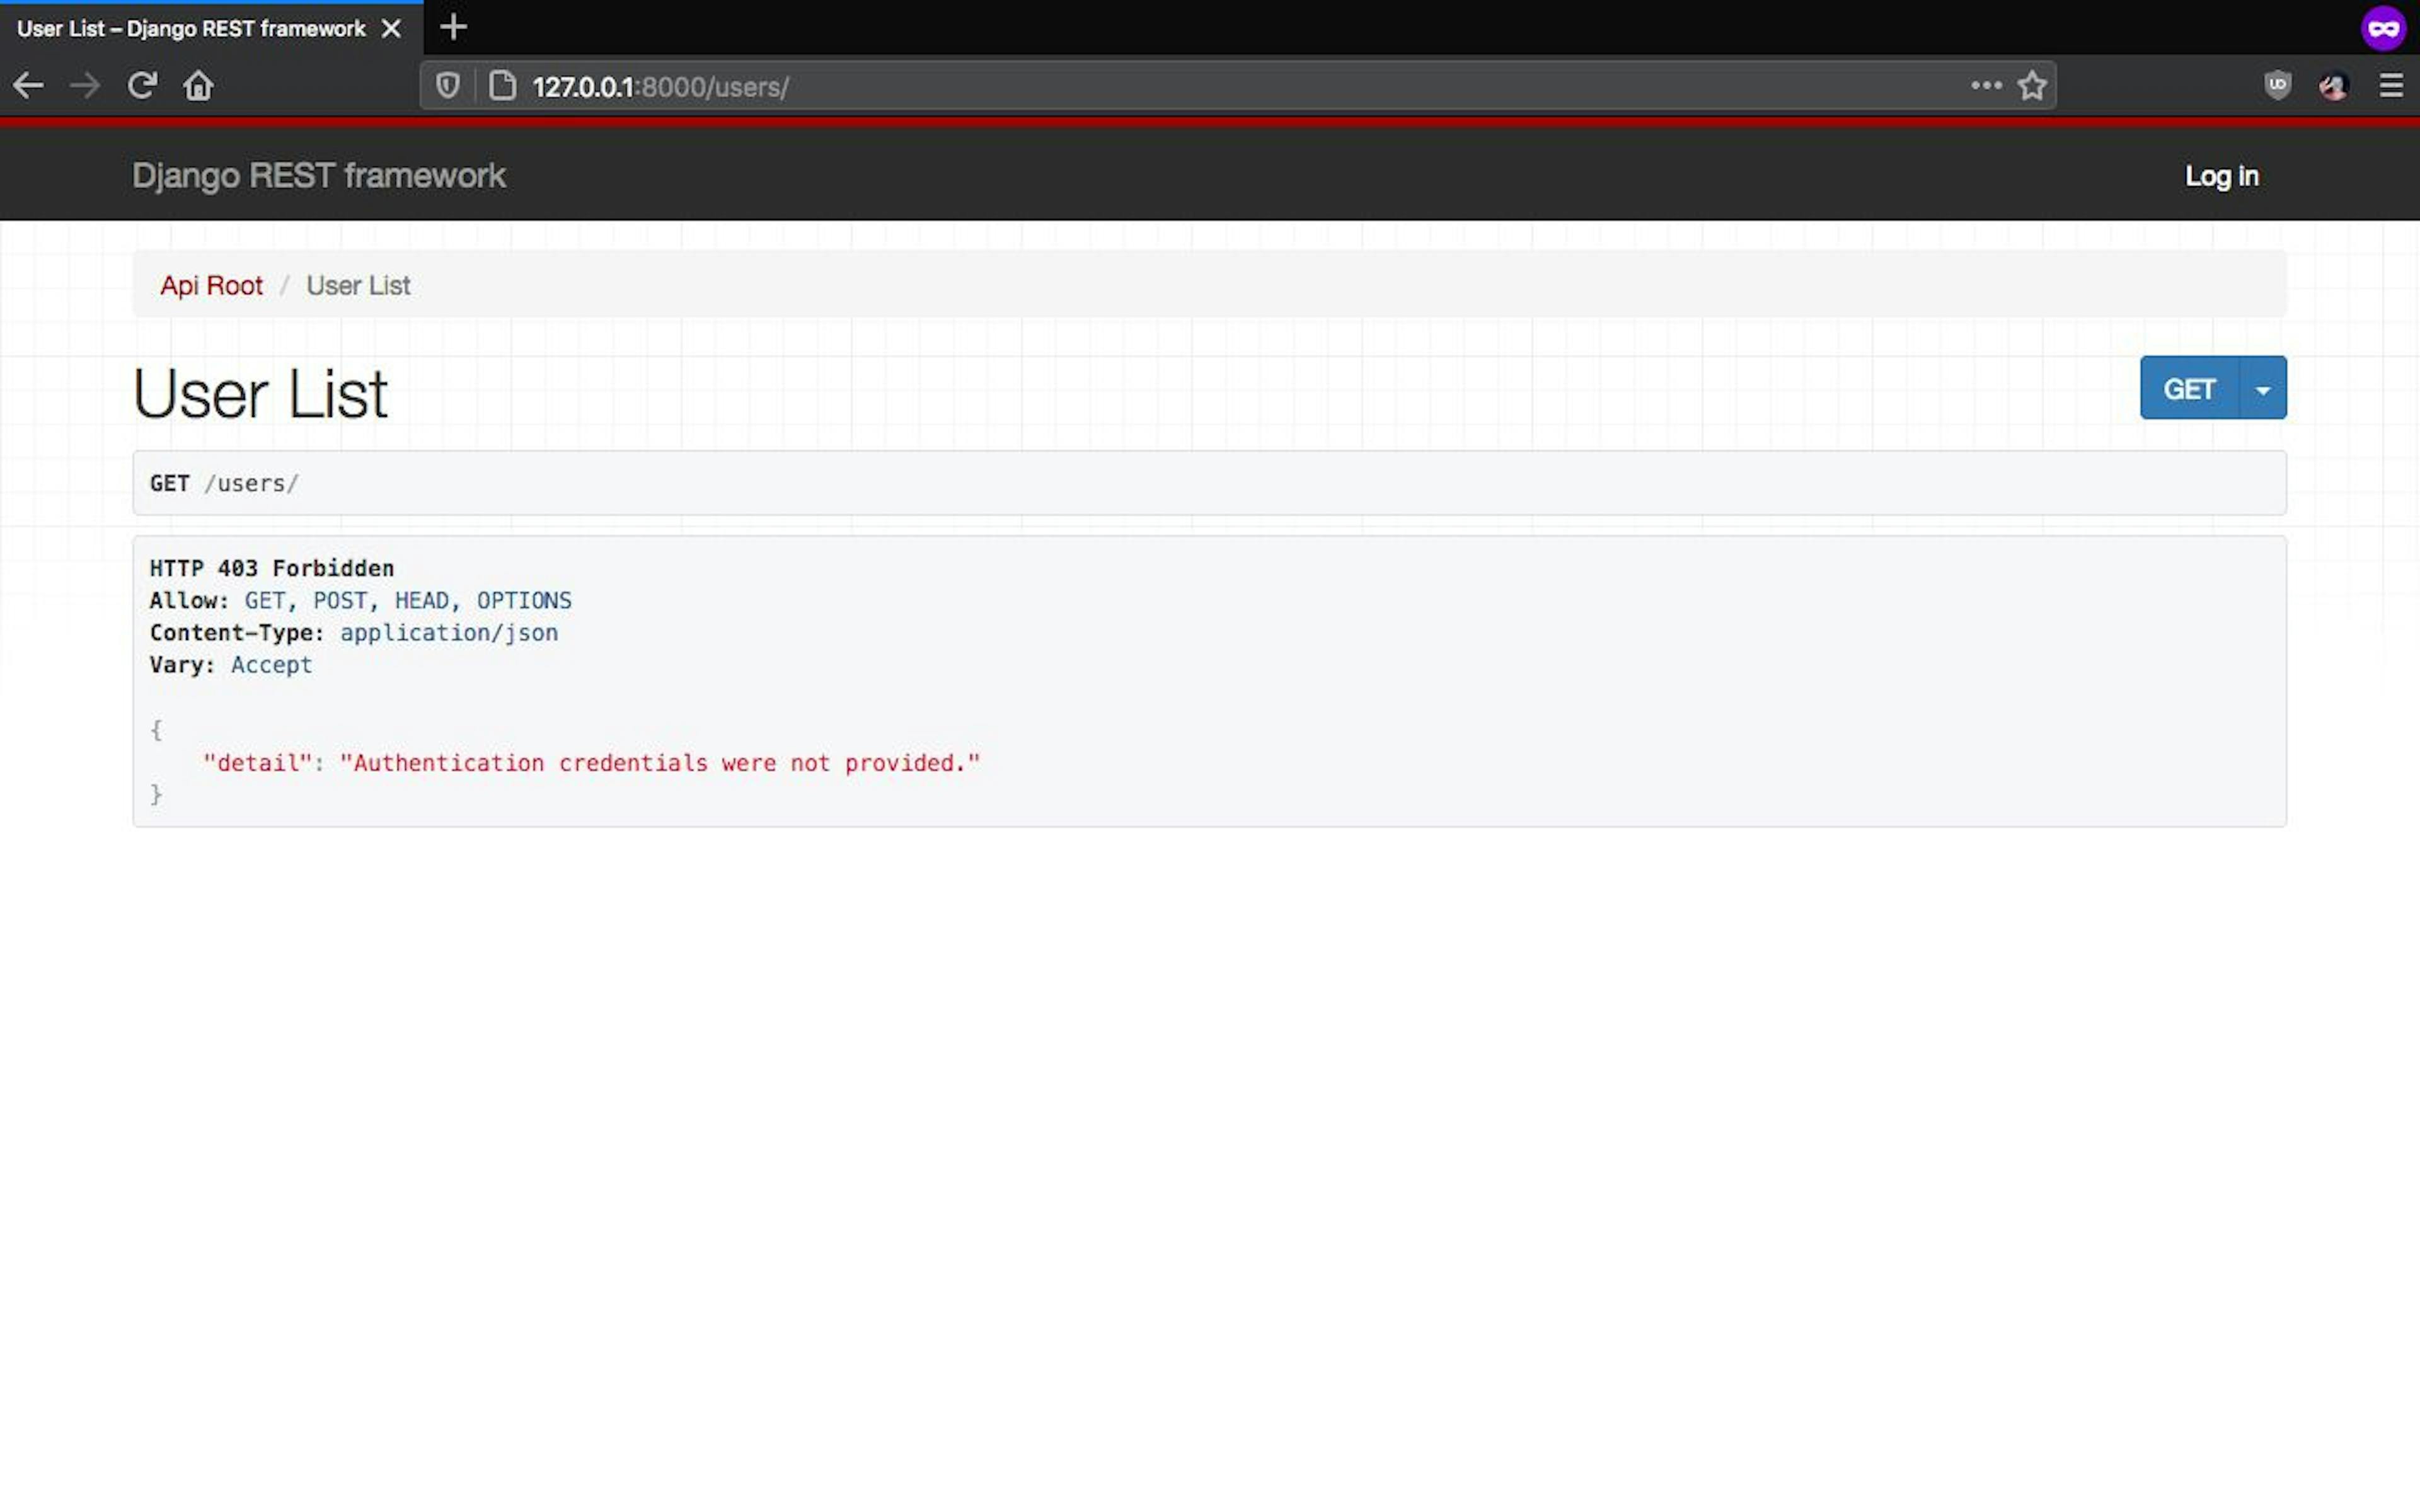This screenshot has height=1512, width=2420.
Task: Navigate to Api Root breadcrumb
Action: click(x=211, y=285)
